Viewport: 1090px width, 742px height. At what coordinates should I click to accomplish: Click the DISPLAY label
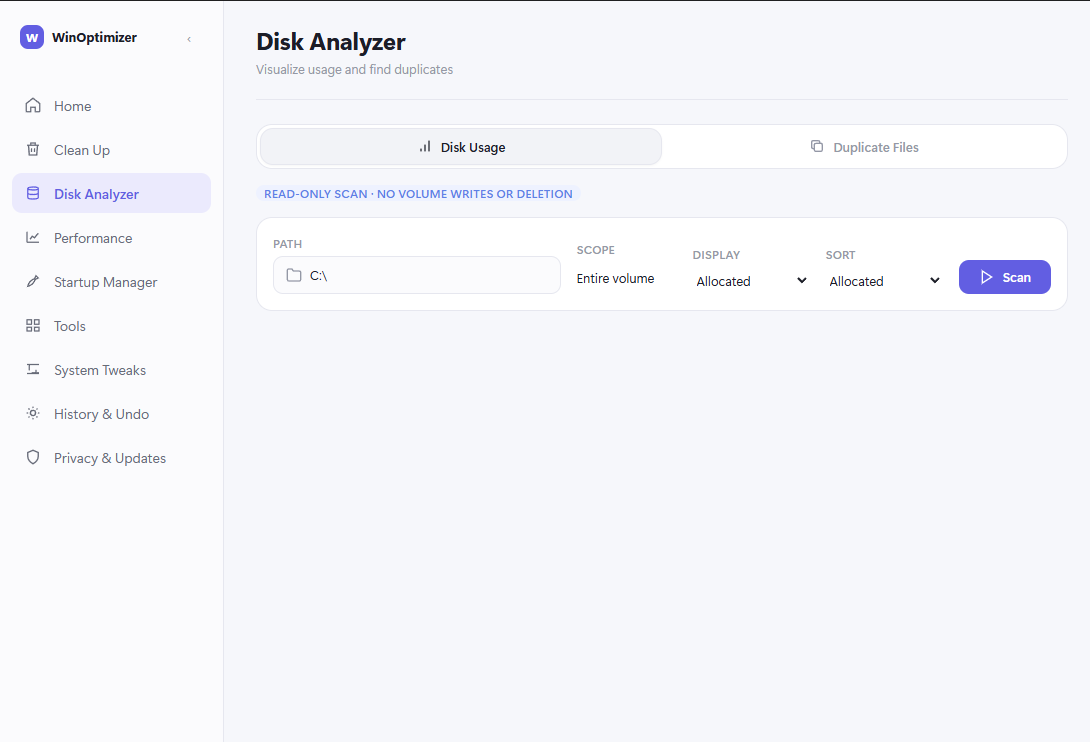716,255
